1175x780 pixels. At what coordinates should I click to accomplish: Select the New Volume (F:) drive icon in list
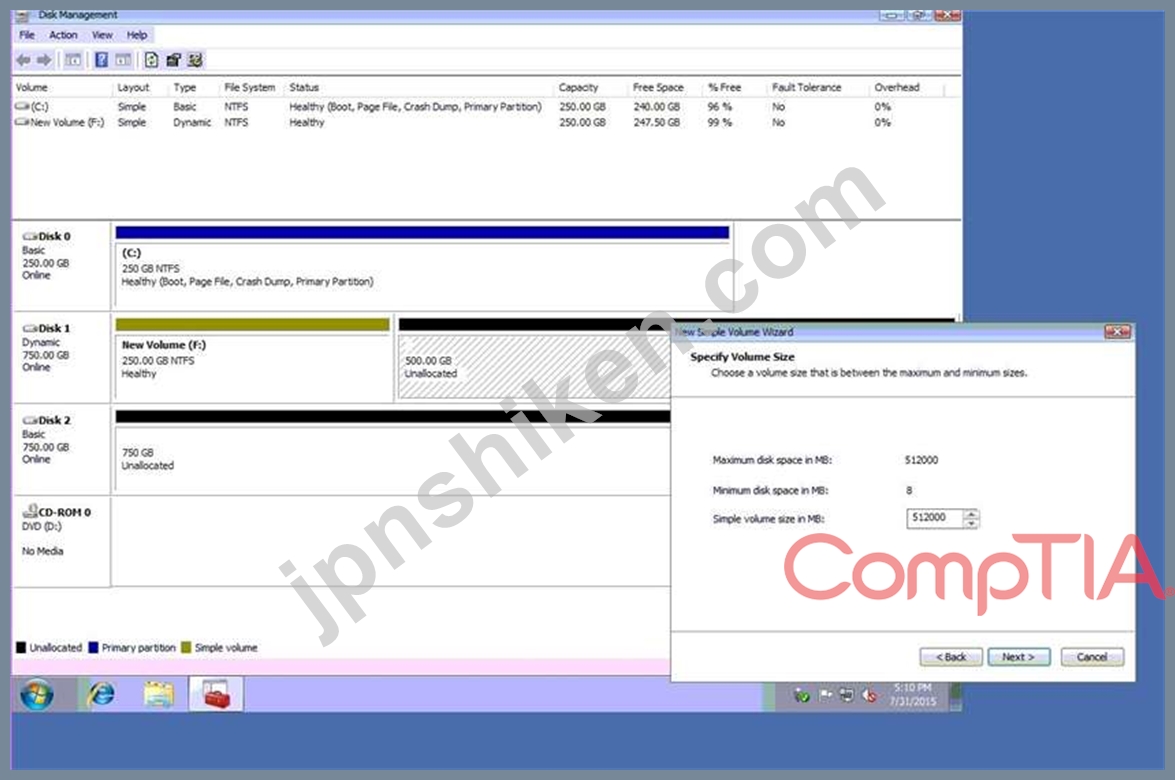22,122
